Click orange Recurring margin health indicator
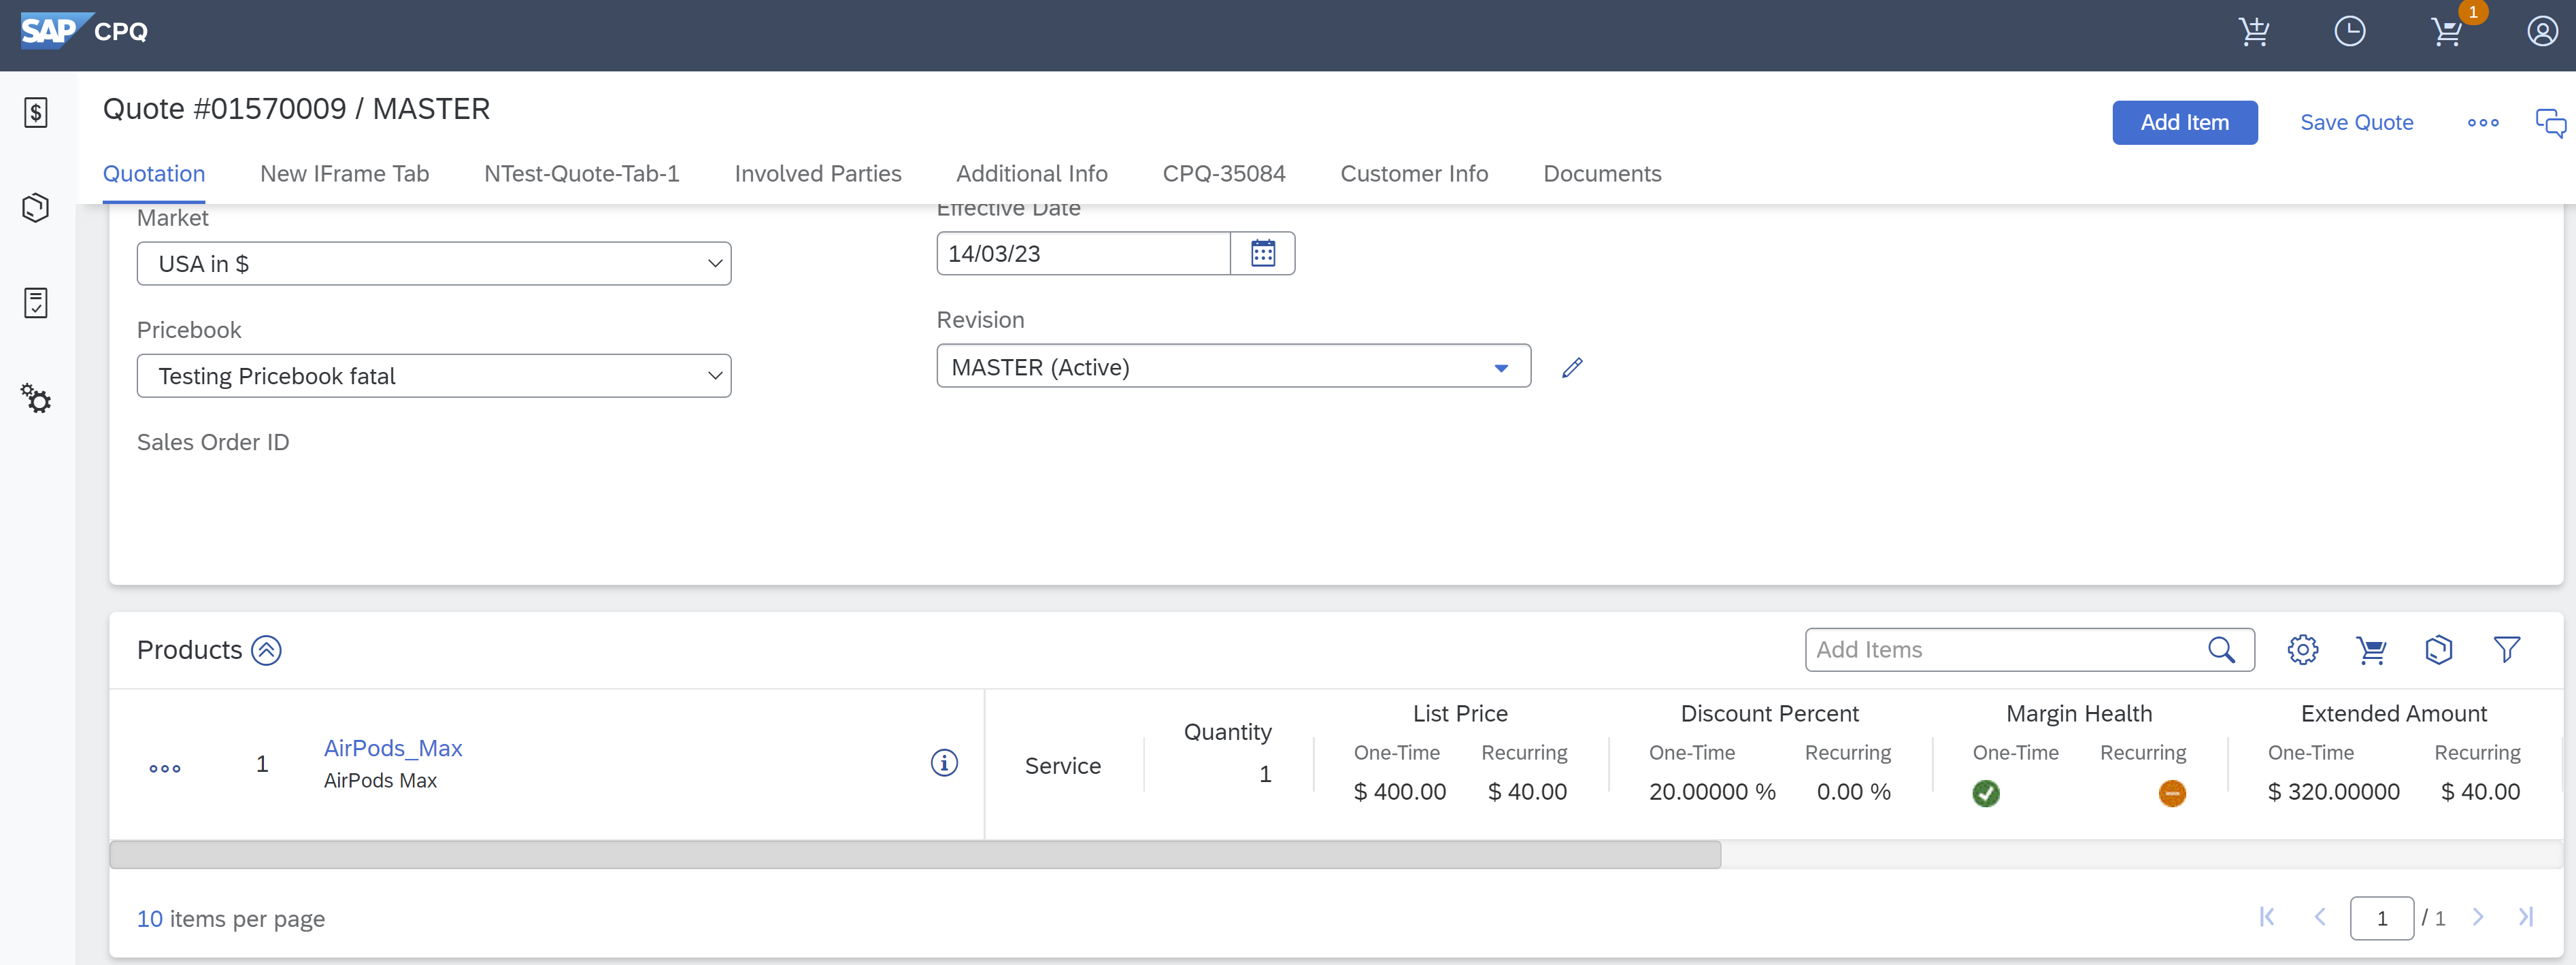 pos(2172,793)
